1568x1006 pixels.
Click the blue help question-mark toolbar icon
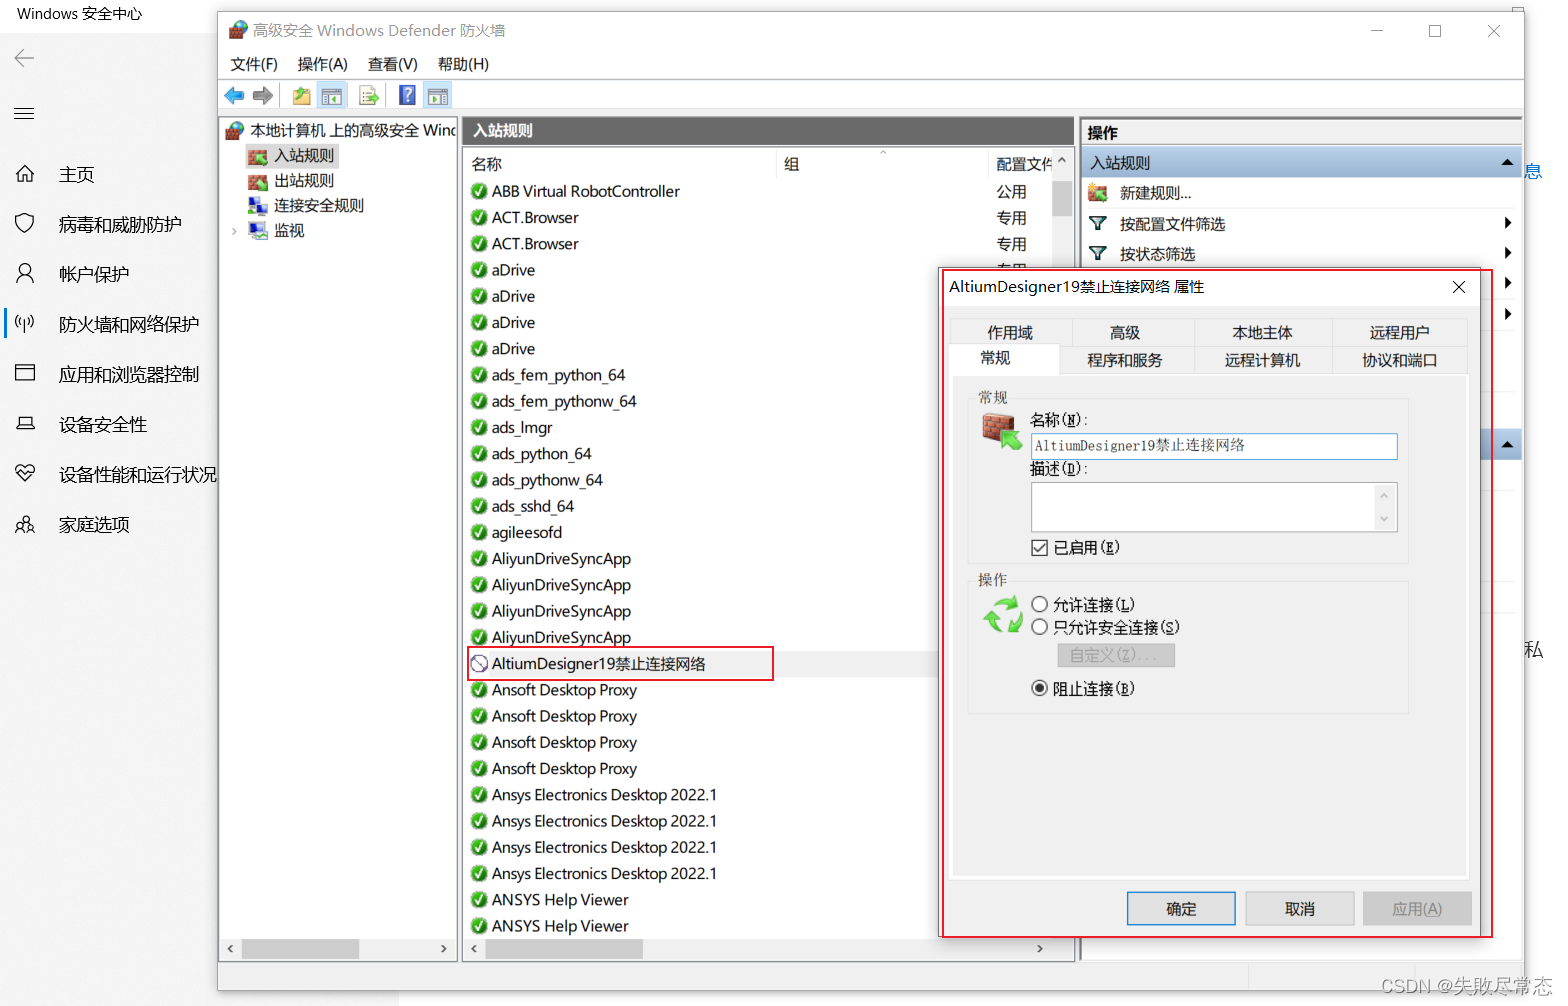(x=408, y=96)
